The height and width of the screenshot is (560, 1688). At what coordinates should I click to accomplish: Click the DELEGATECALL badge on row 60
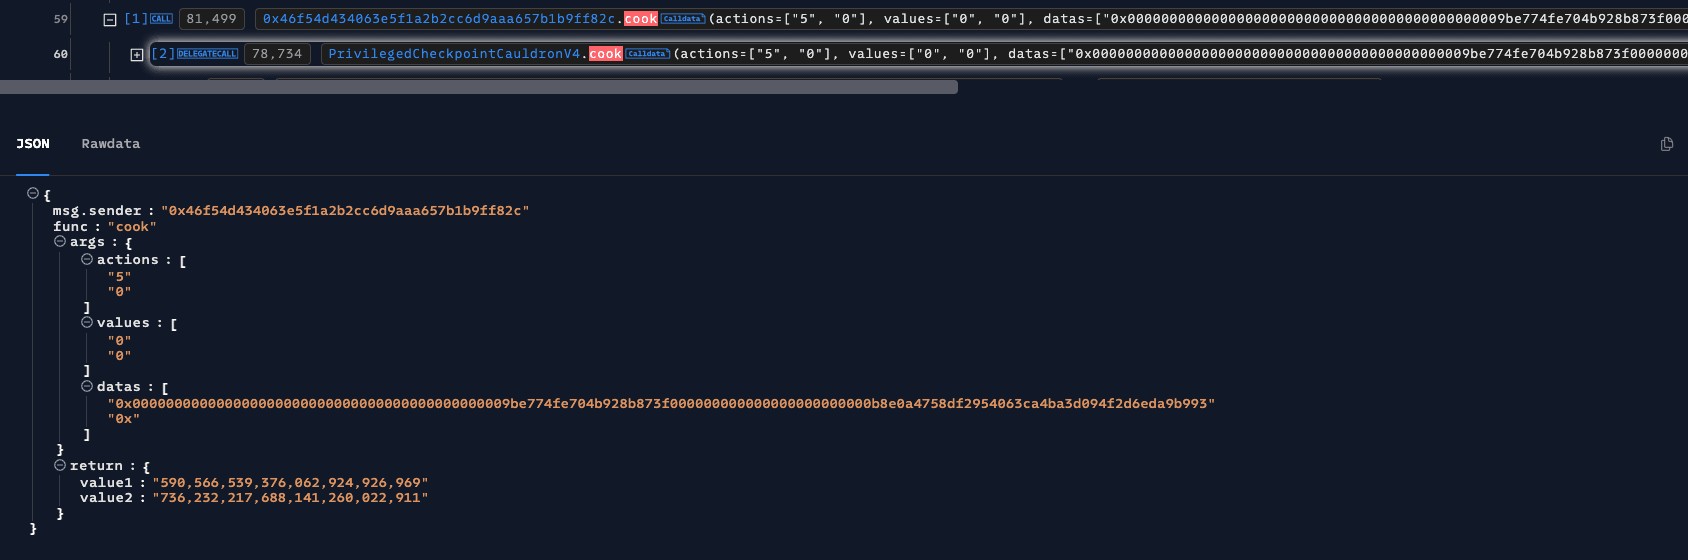[208, 54]
